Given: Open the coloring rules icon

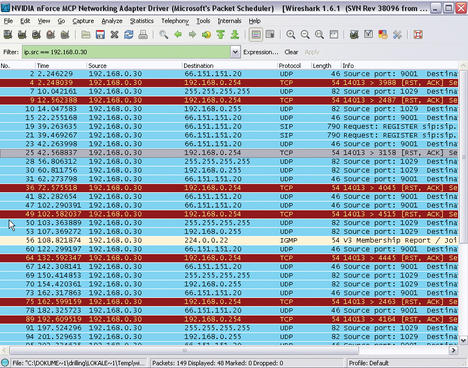Looking at the screenshot, I should point(383,35).
